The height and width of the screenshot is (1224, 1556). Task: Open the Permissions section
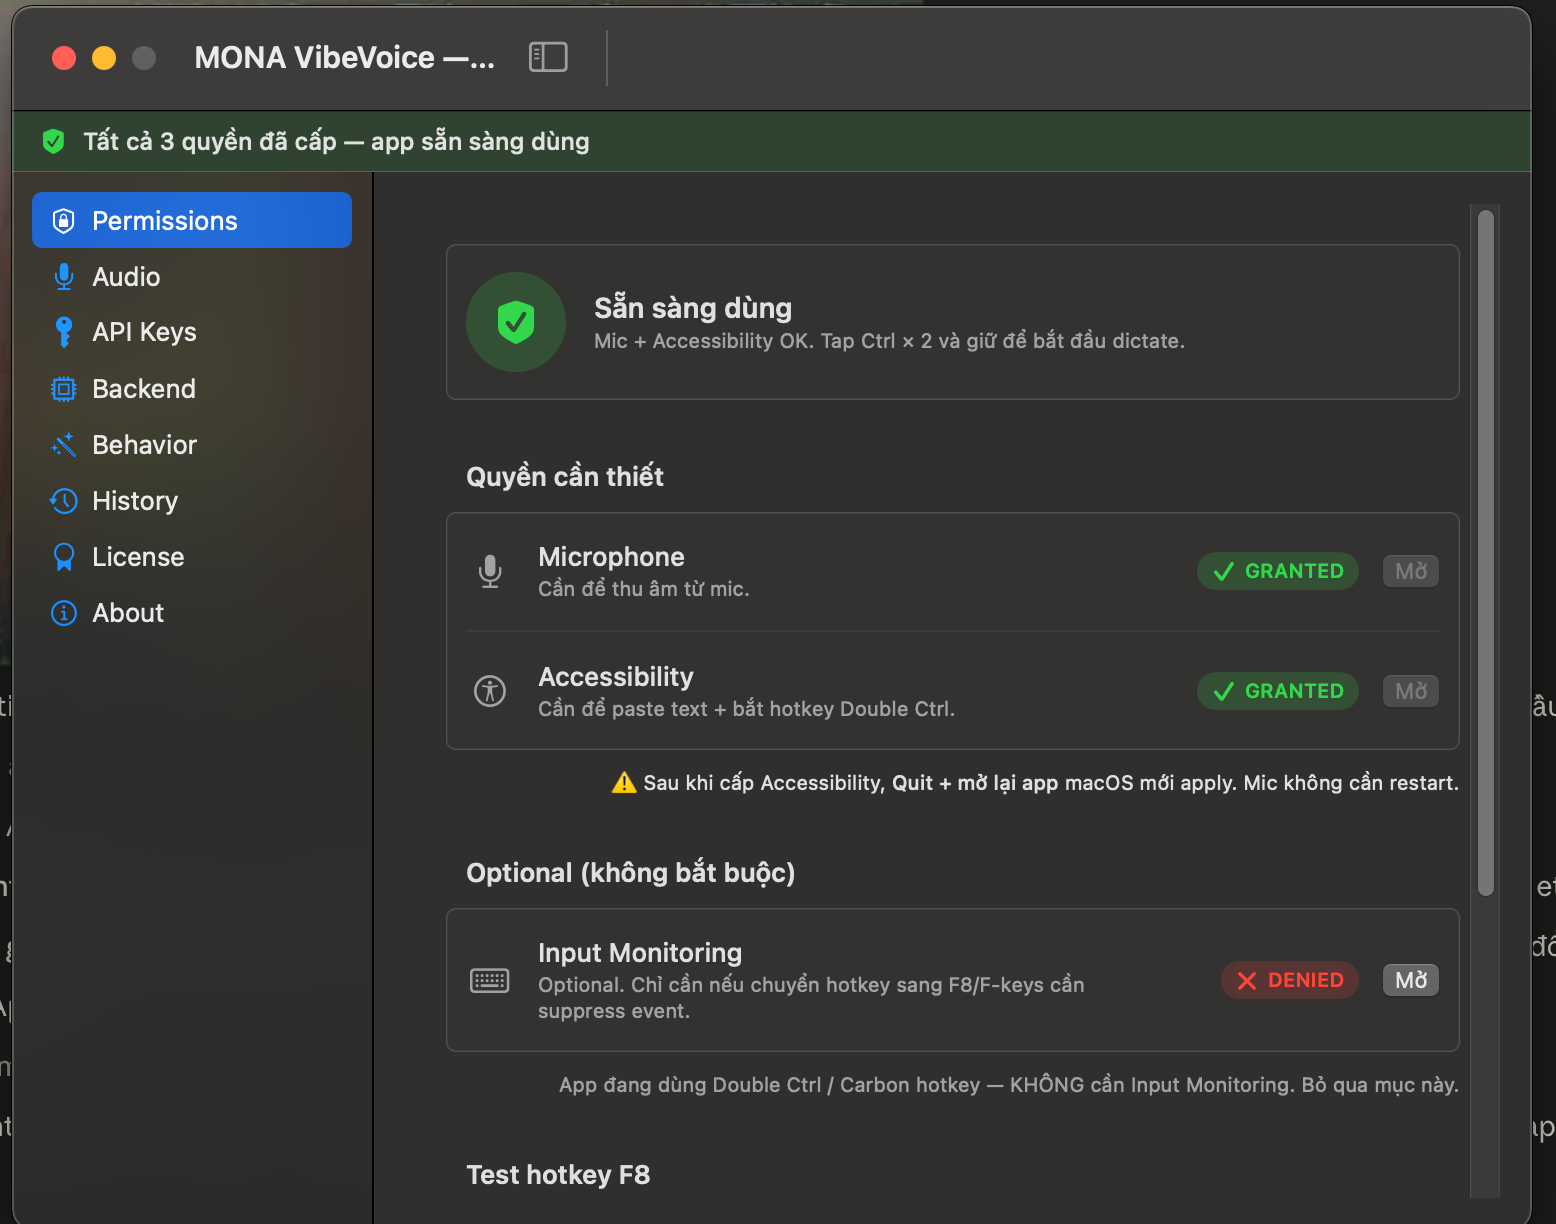pos(192,220)
